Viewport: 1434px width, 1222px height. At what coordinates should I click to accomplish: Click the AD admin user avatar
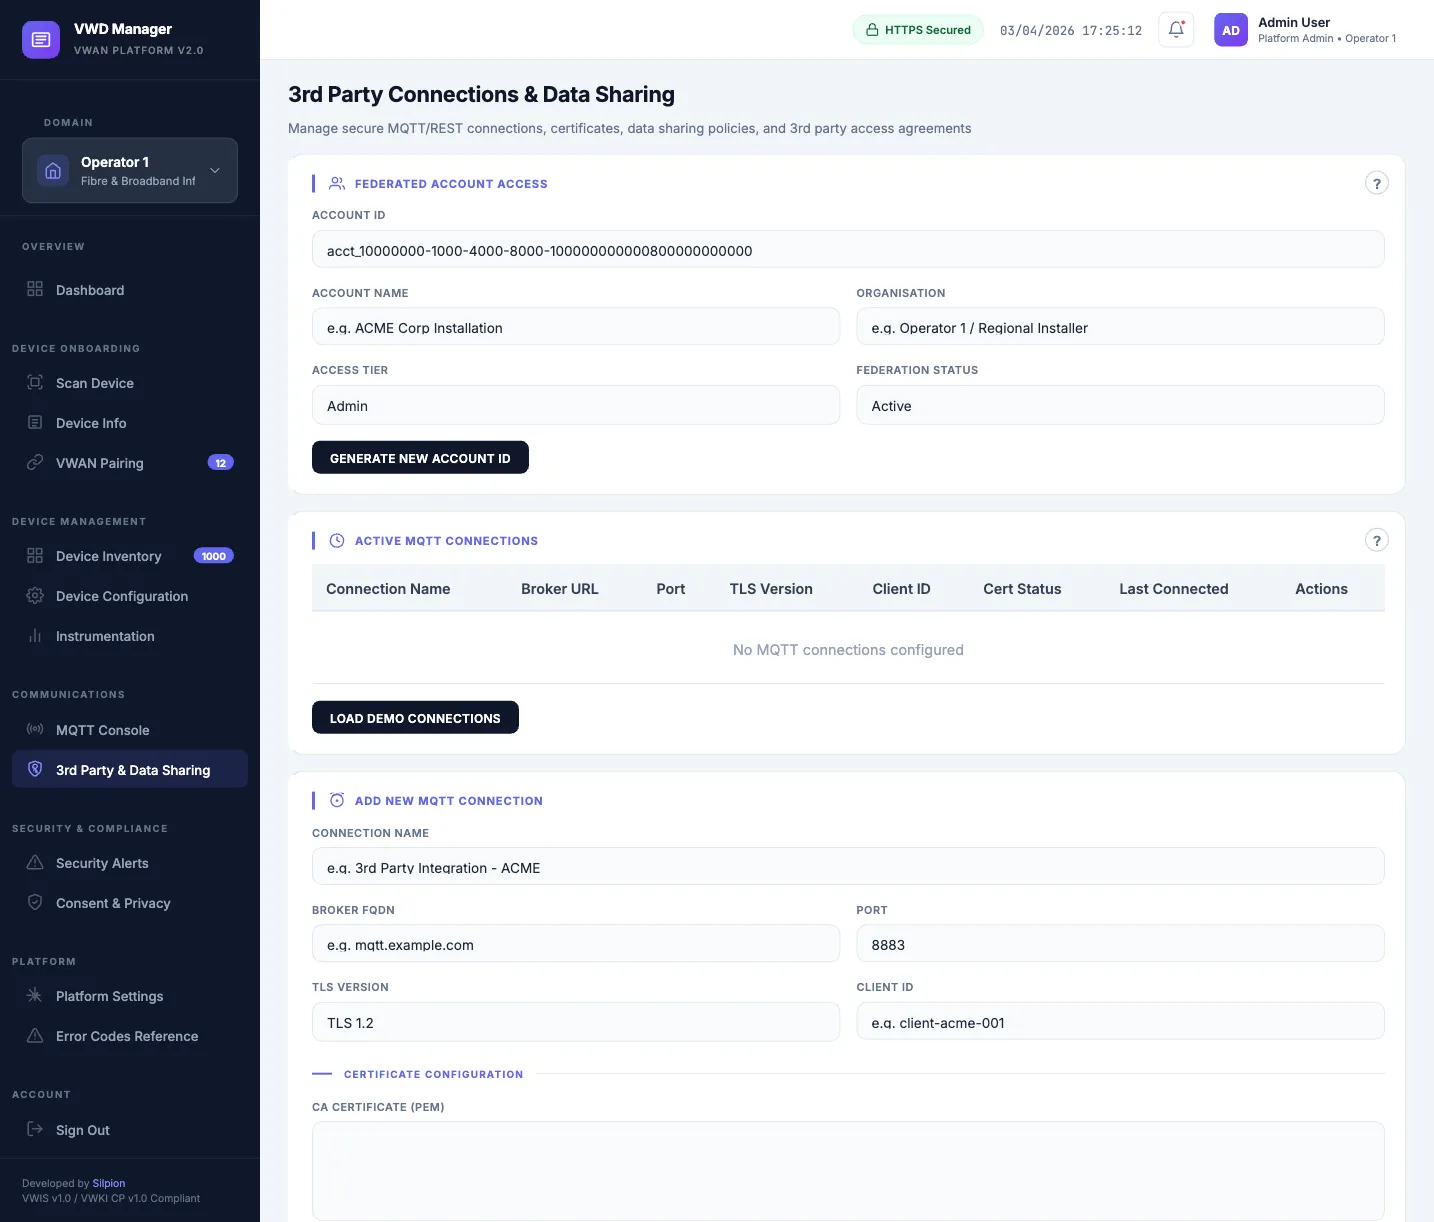[x=1230, y=29]
